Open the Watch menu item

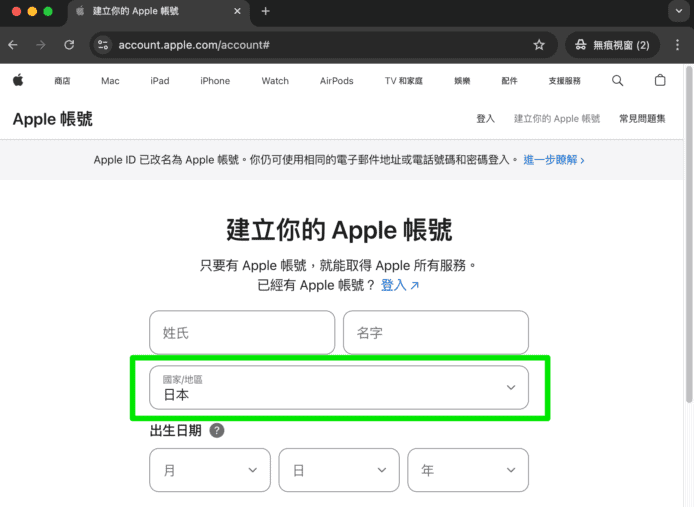275,81
